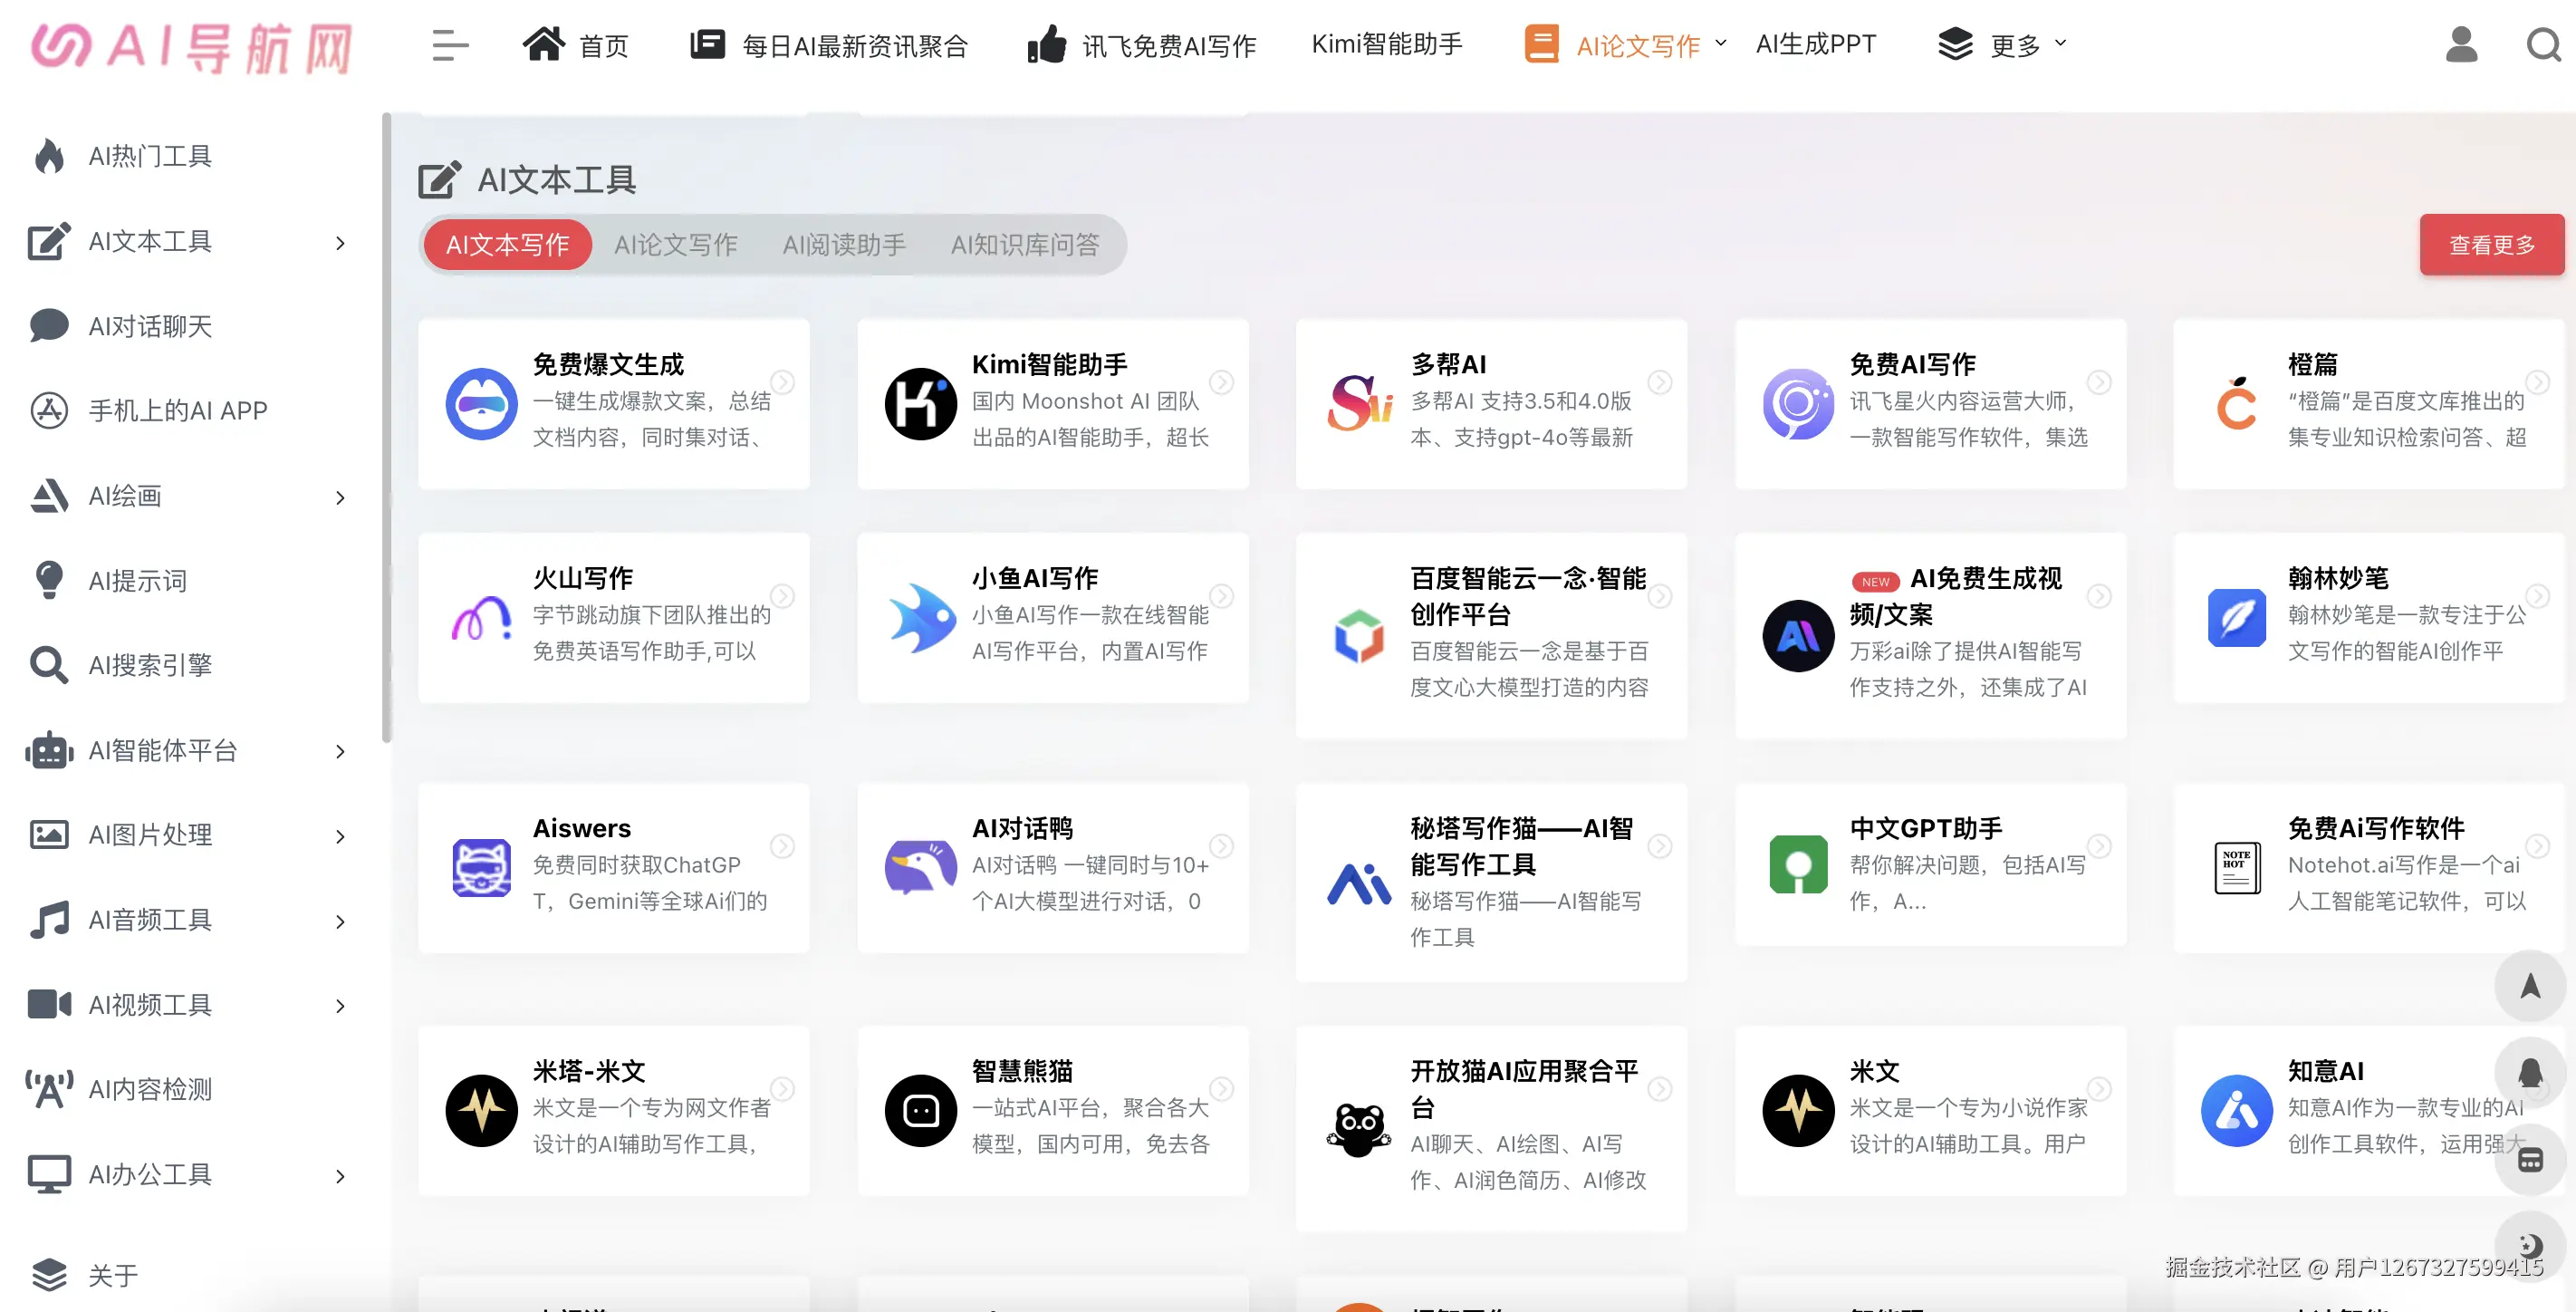Screen dimensions: 2576x1312
Task: Click the 翰林妙笔 feather icon
Action: [2237, 617]
